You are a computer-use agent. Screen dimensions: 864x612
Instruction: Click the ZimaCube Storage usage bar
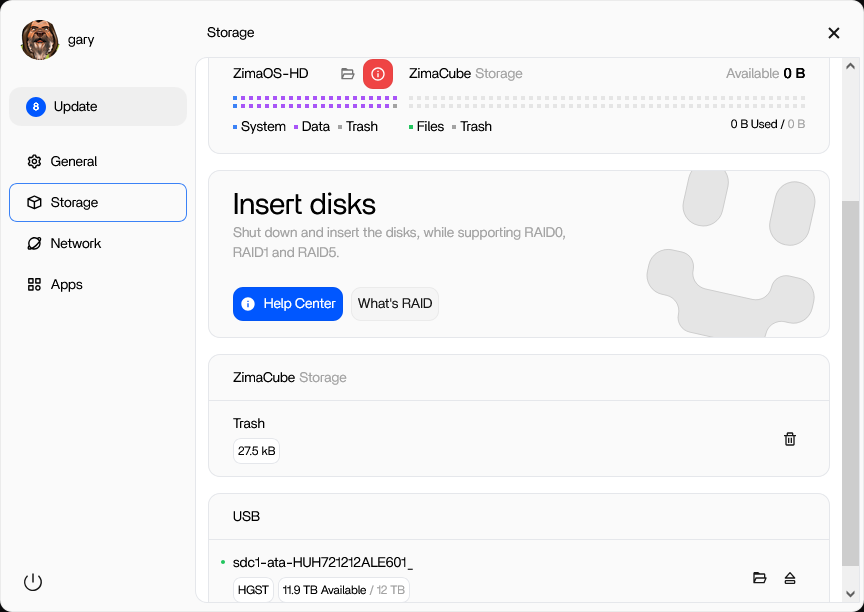click(607, 102)
